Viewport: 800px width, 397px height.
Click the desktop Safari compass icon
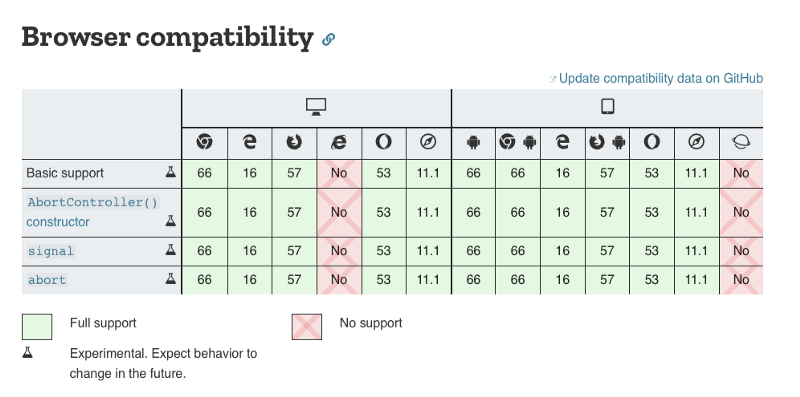pyautogui.click(x=428, y=142)
